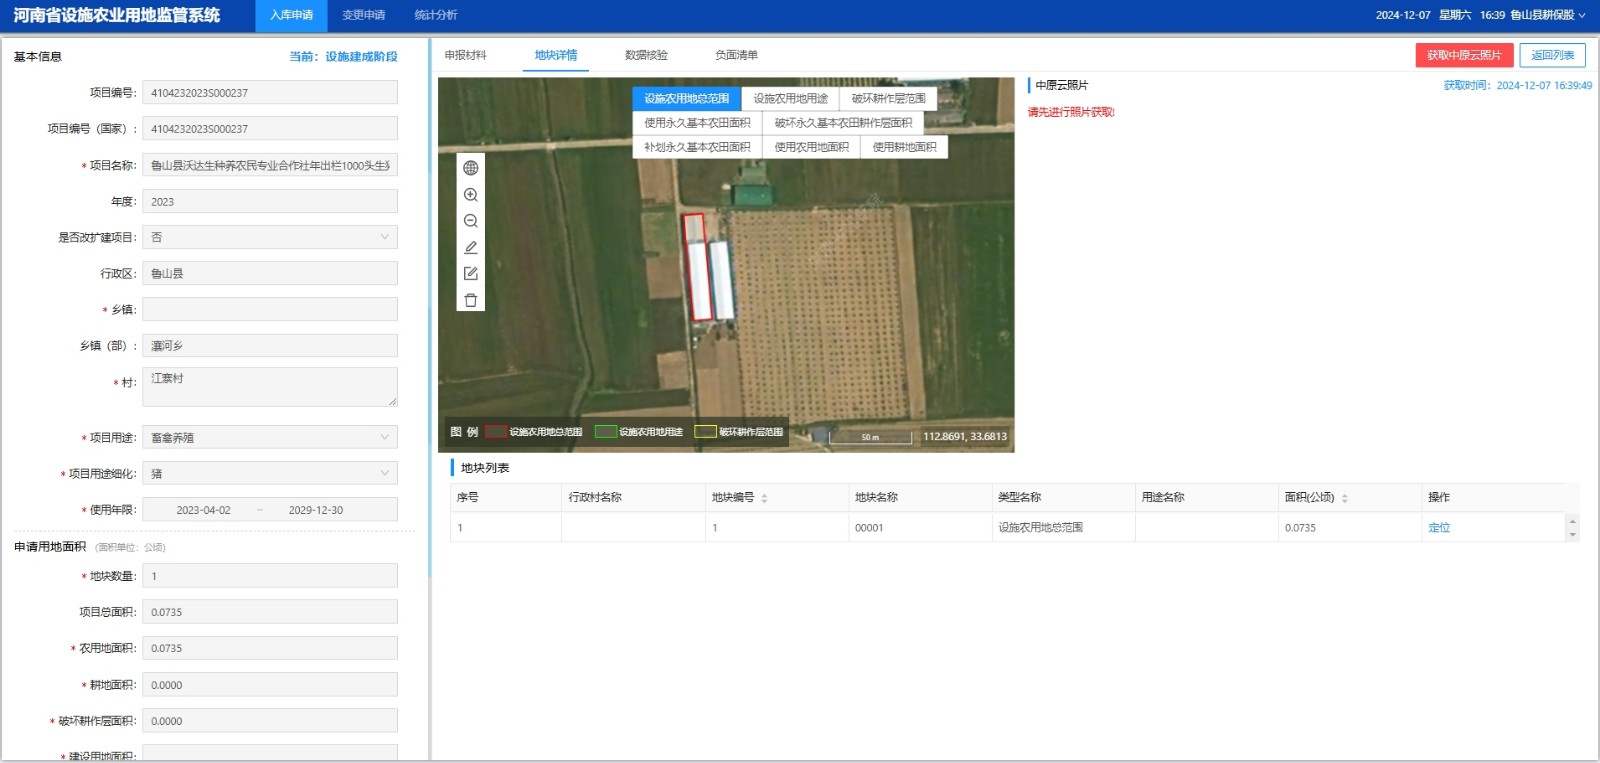Switch to 负面清单 tab

[x=736, y=55]
